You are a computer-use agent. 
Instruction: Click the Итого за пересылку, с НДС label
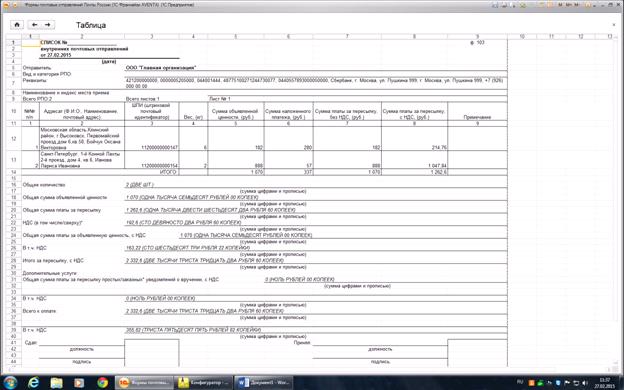click(53, 261)
